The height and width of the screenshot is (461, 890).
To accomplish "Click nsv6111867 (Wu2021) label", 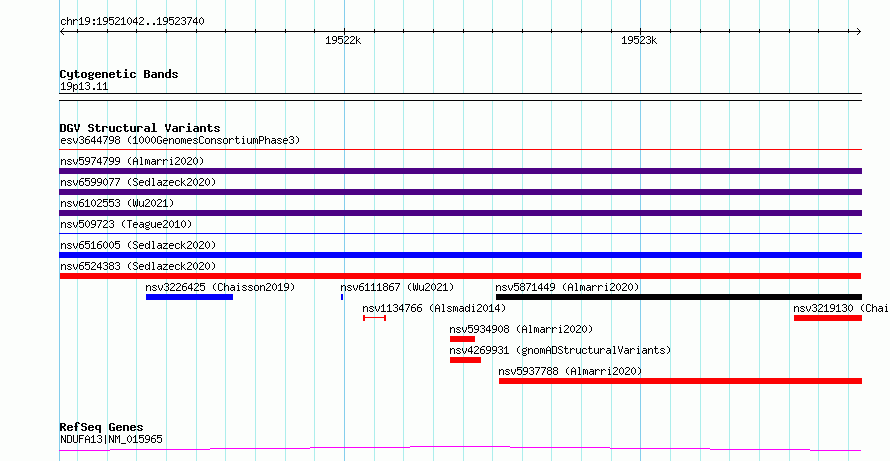I will pyautogui.click(x=397, y=287).
